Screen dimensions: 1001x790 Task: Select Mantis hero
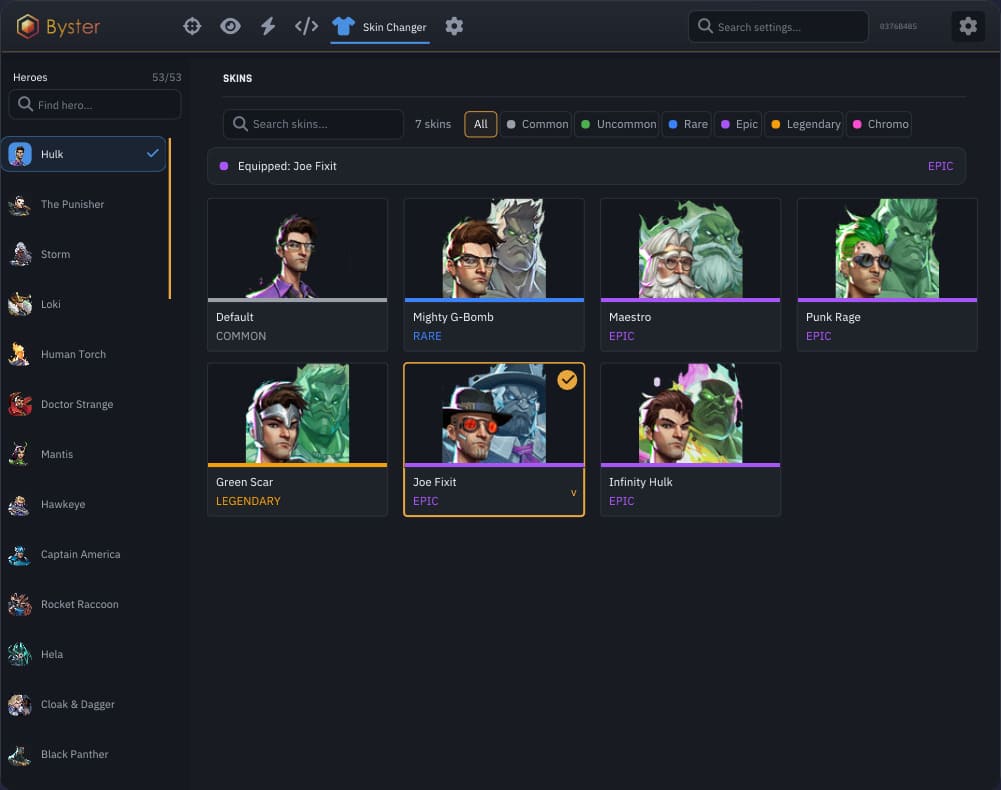[x=84, y=454]
